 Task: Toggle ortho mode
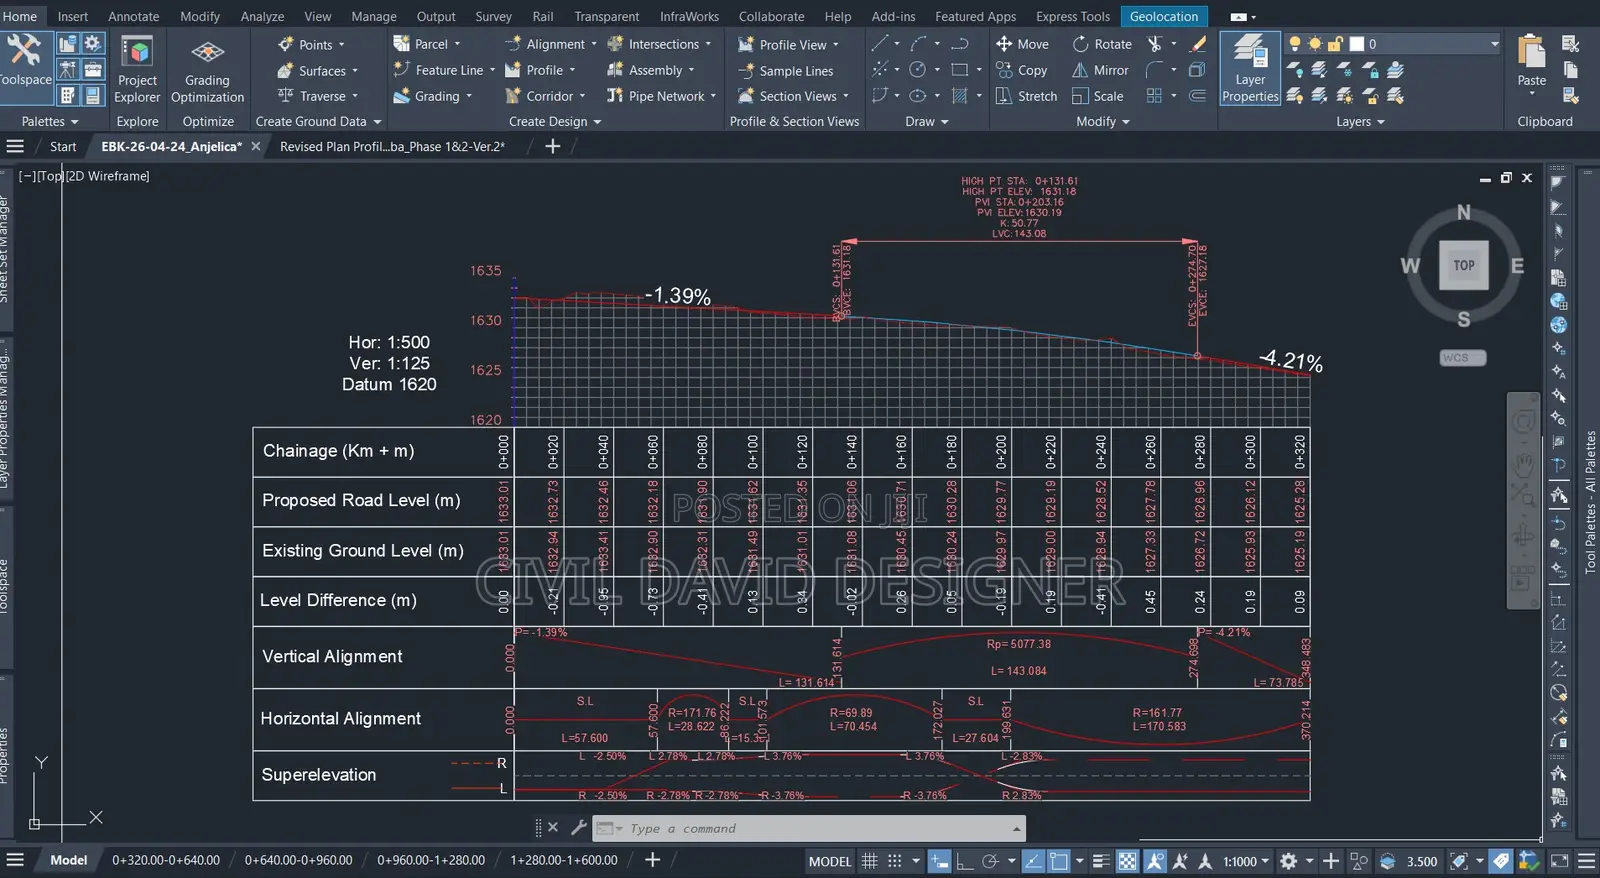click(965, 861)
